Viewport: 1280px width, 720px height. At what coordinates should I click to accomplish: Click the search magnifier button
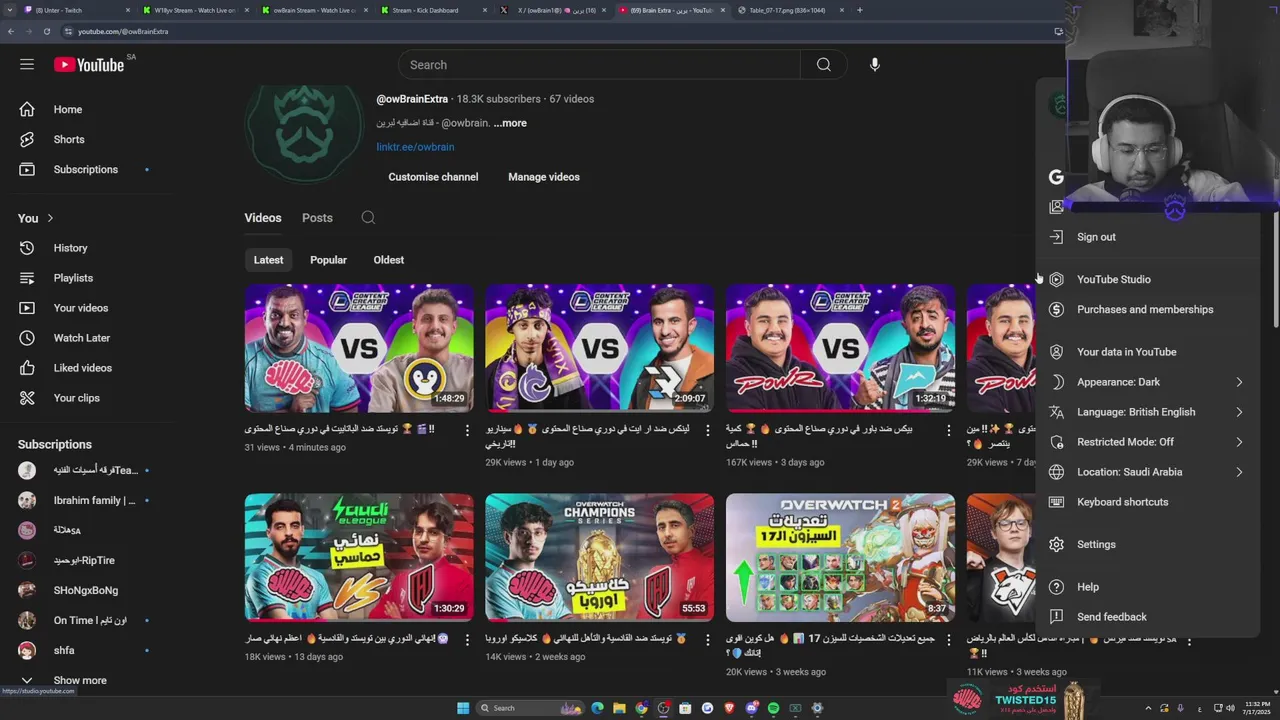coord(823,65)
